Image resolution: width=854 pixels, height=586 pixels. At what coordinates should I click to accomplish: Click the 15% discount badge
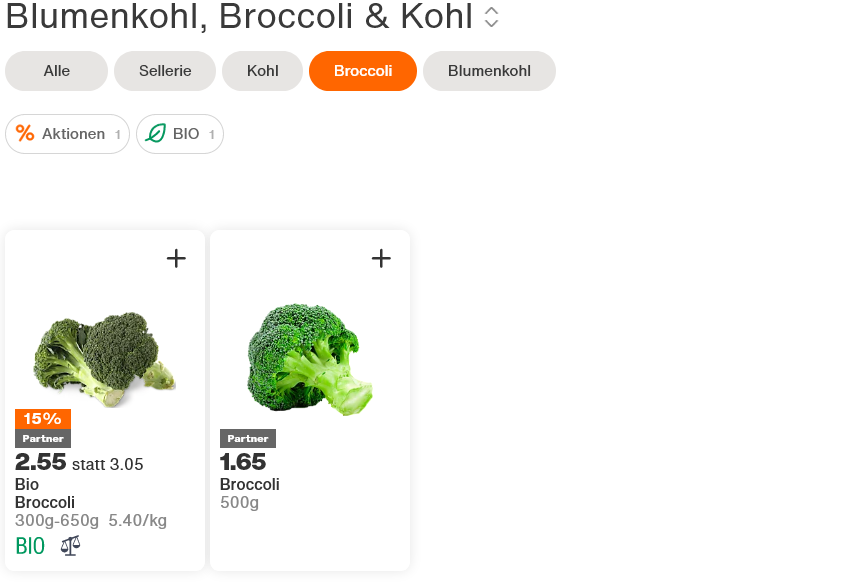coord(43,419)
